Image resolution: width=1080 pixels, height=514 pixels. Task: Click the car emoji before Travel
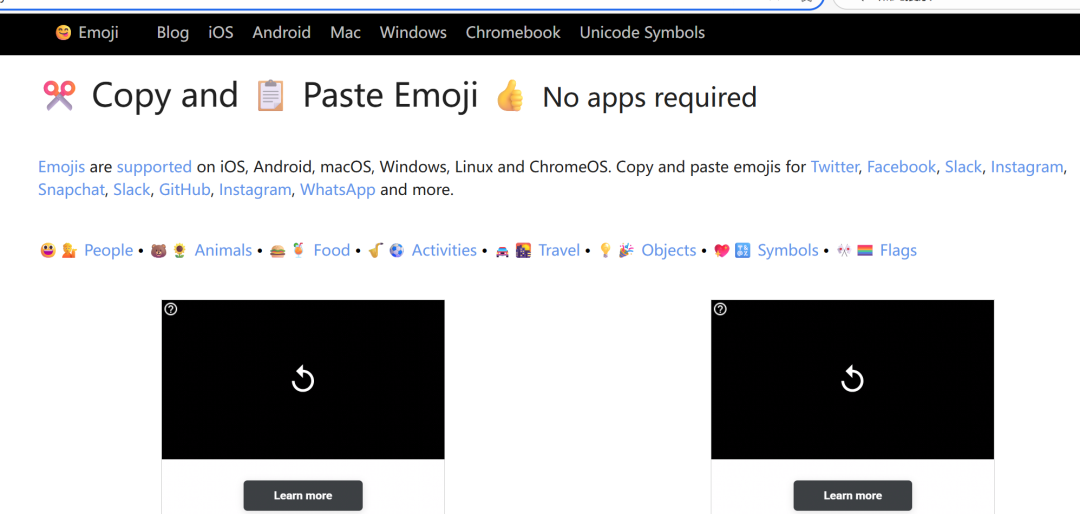[x=502, y=251]
